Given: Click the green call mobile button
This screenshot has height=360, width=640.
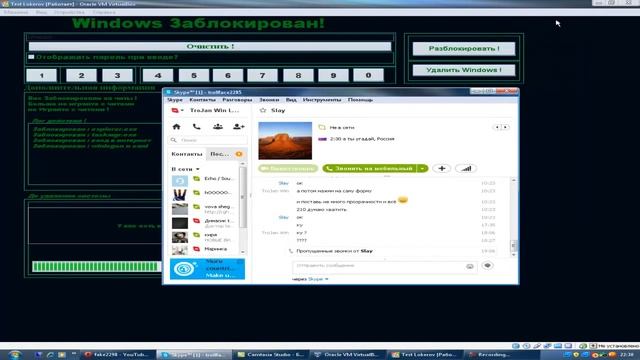Looking at the screenshot, I should coord(370,168).
